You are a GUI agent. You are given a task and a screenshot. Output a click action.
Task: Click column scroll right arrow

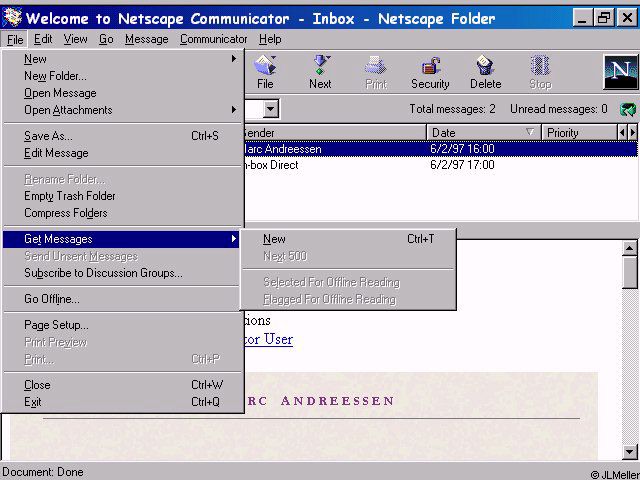tap(632, 133)
